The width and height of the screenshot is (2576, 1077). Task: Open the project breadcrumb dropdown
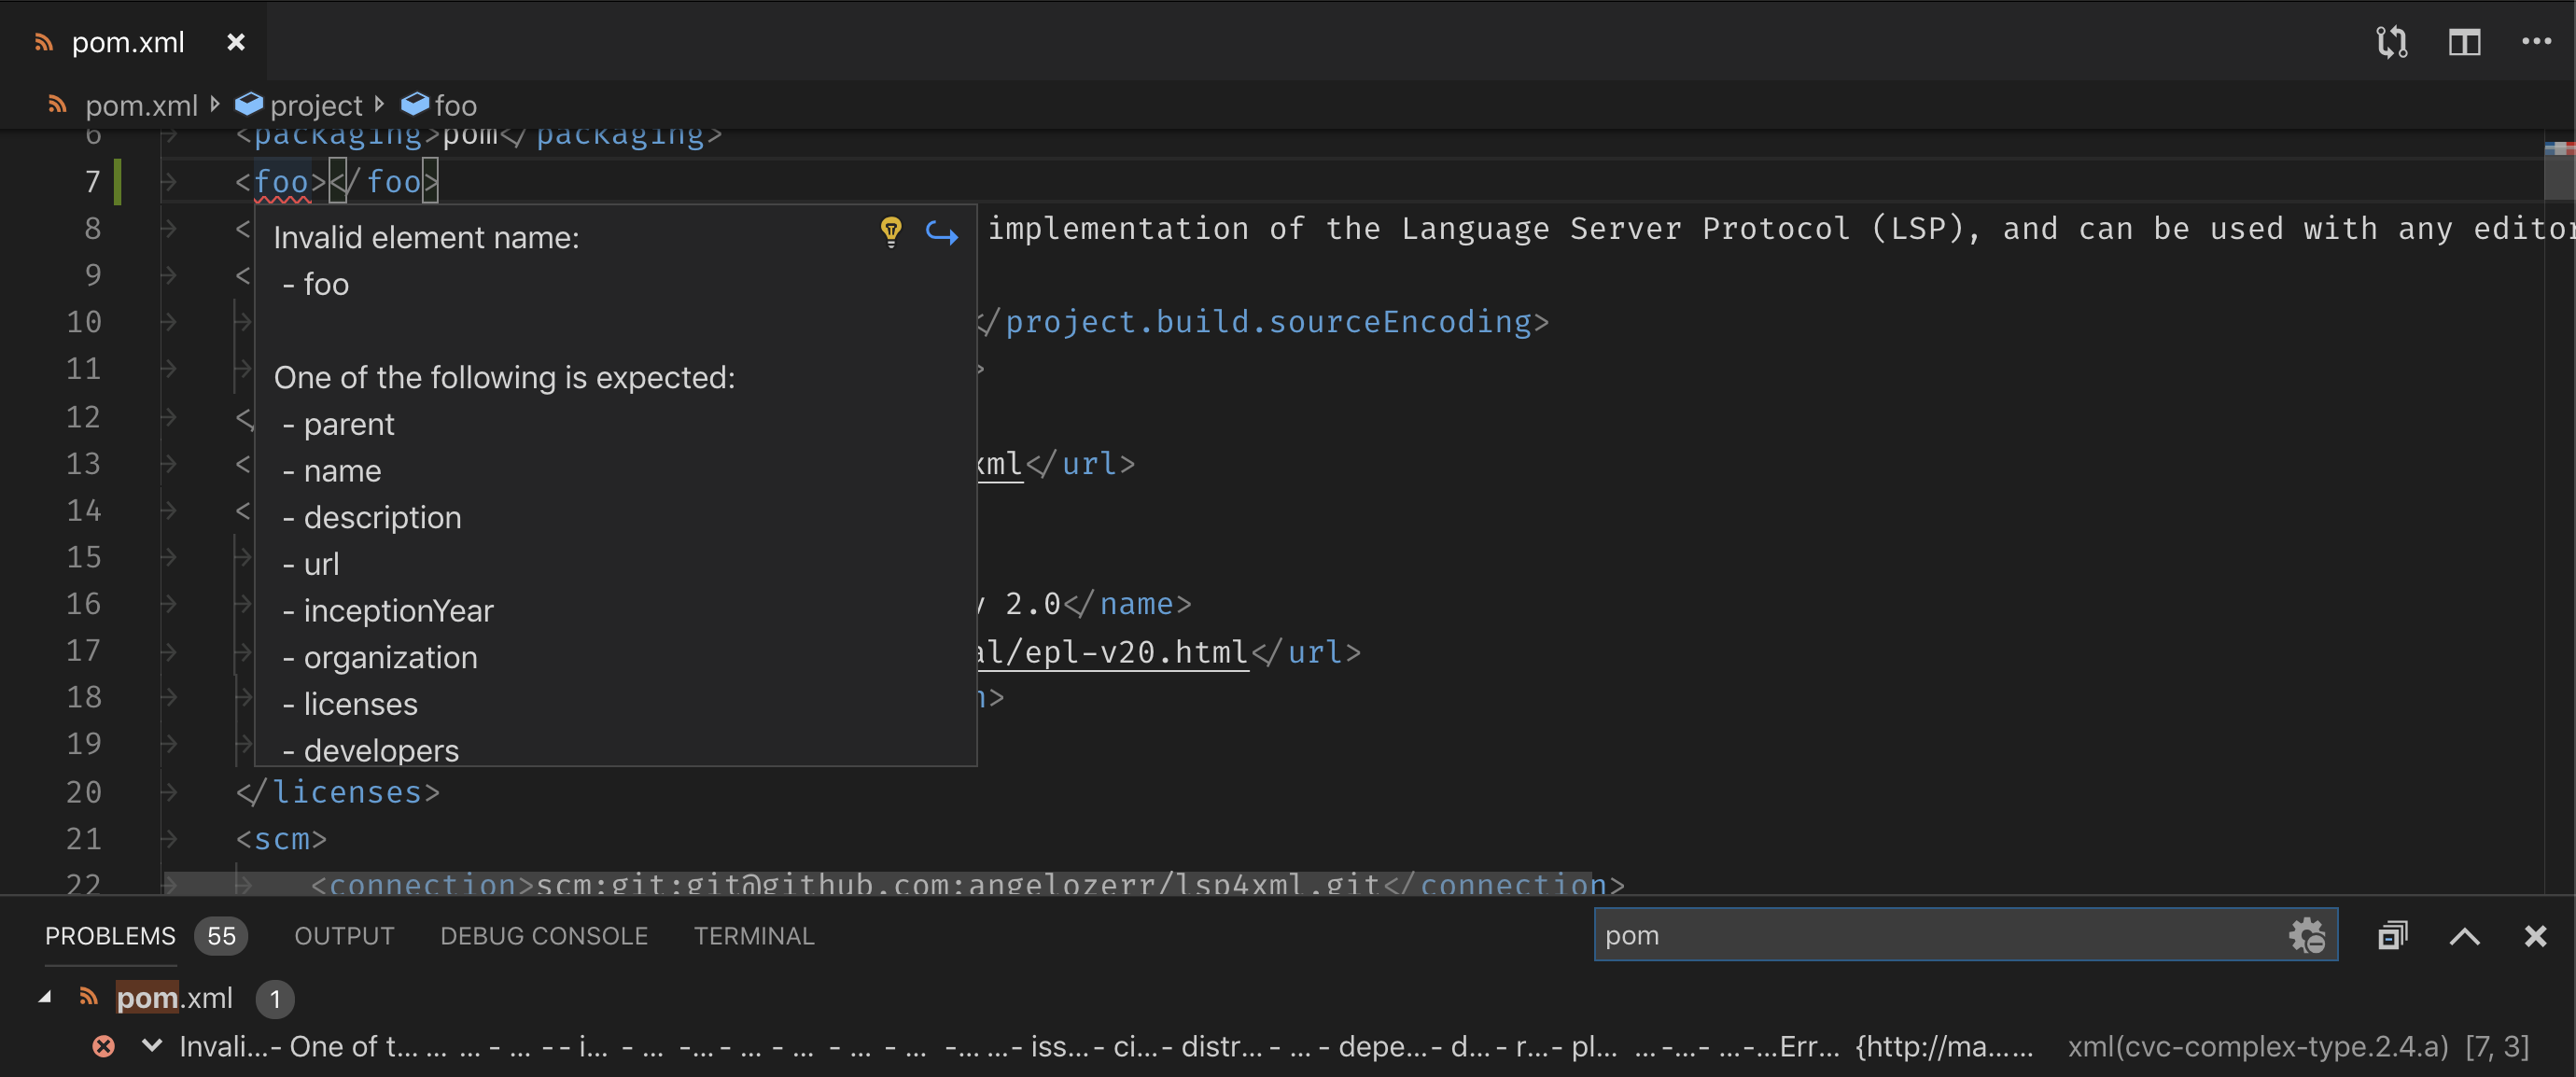[315, 105]
